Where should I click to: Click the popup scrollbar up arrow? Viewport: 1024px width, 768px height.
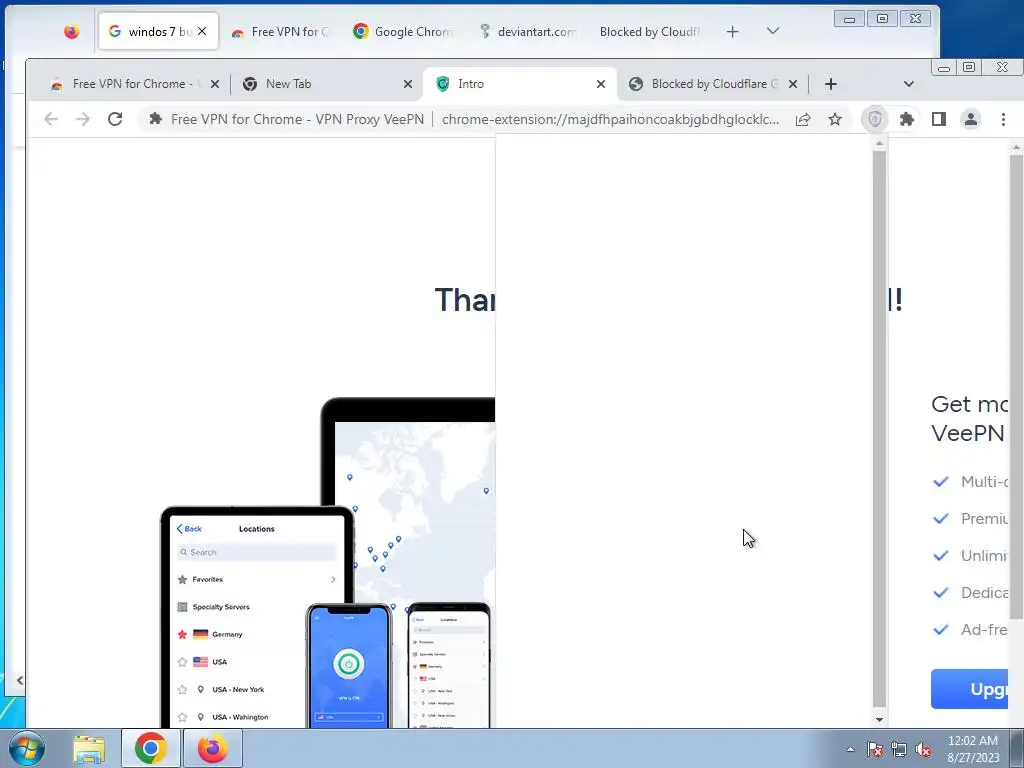coord(879,143)
